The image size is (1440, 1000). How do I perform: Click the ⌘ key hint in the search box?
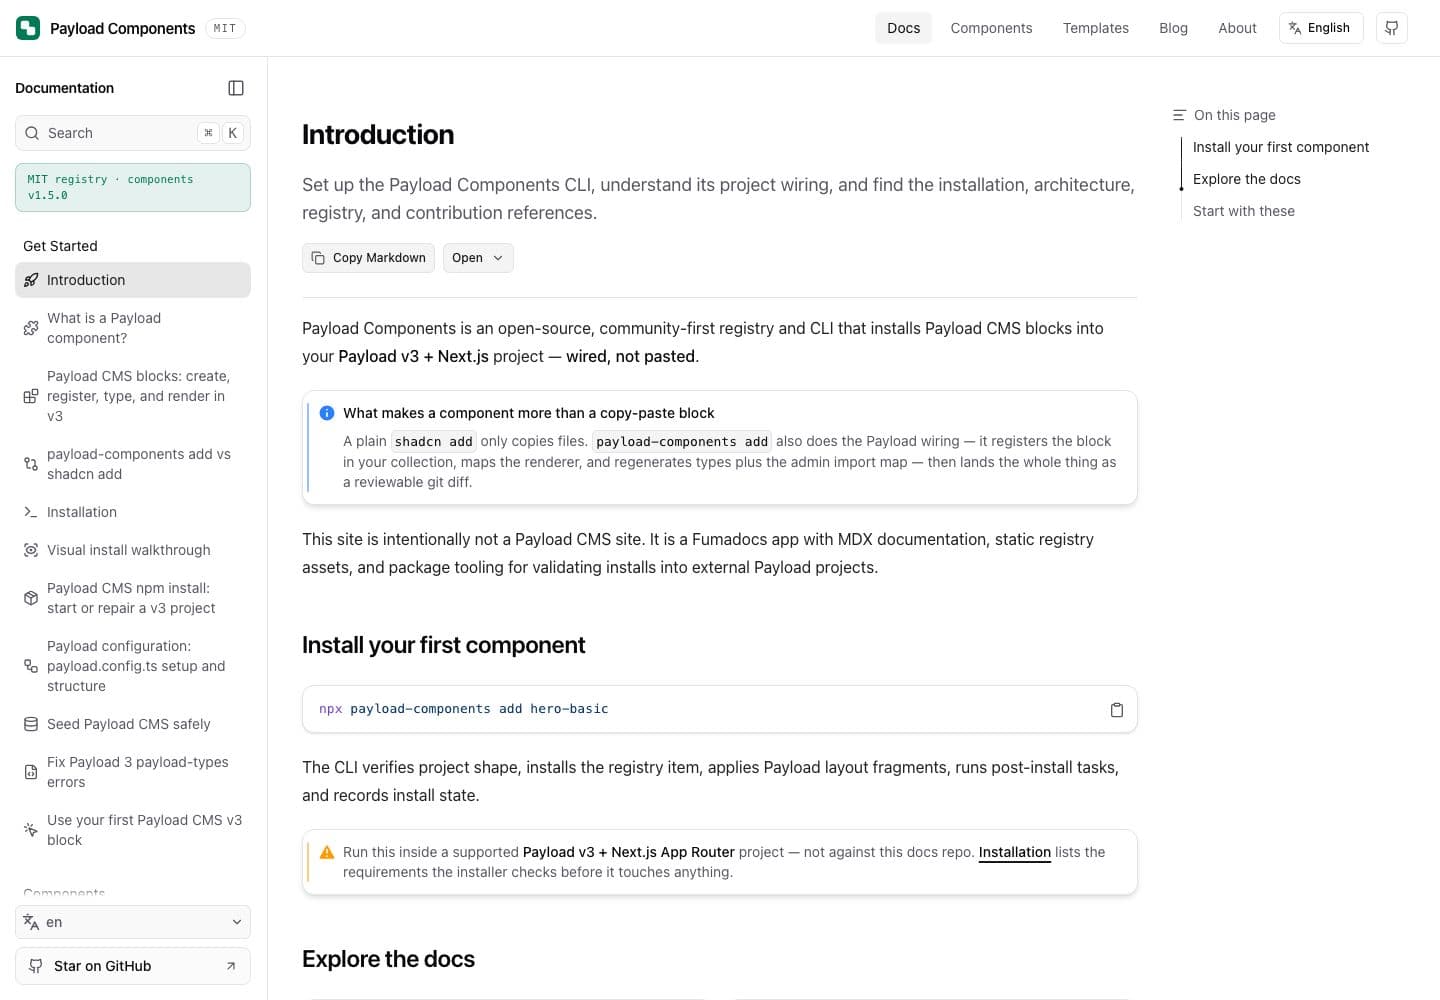click(x=208, y=133)
